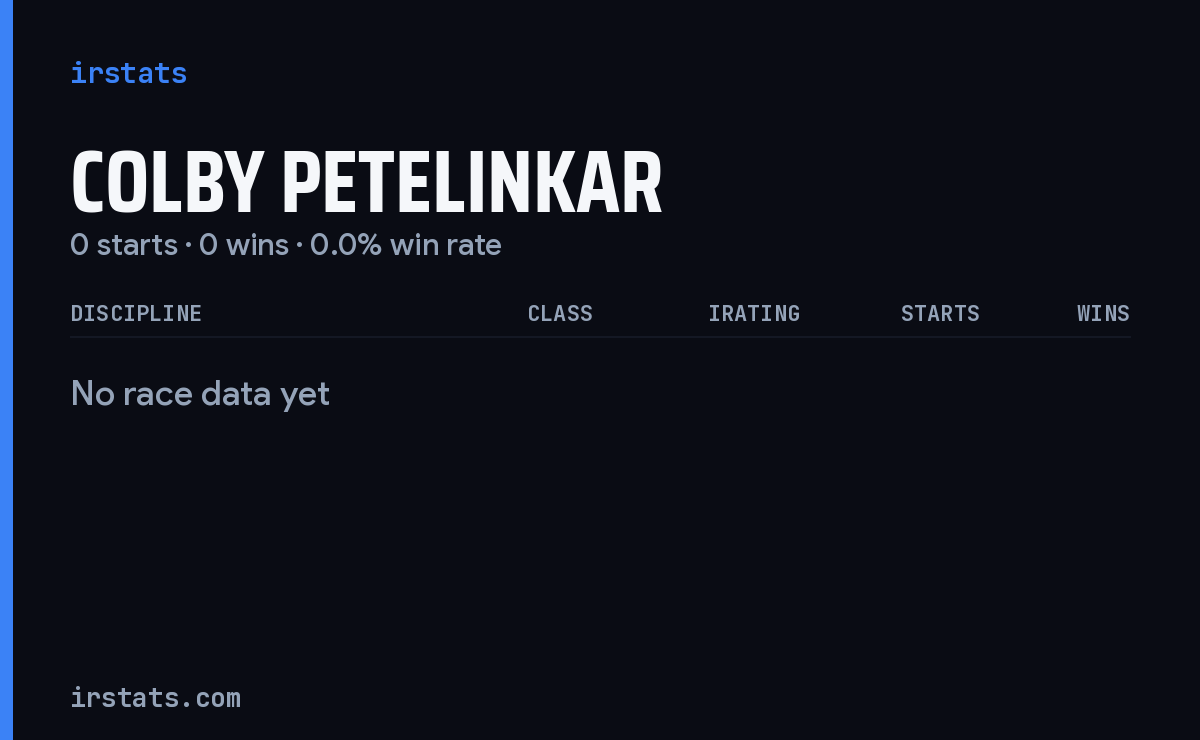This screenshot has width=1200, height=740.
Task: Click the "0 starts" summary stat
Action: click(x=124, y=245)
